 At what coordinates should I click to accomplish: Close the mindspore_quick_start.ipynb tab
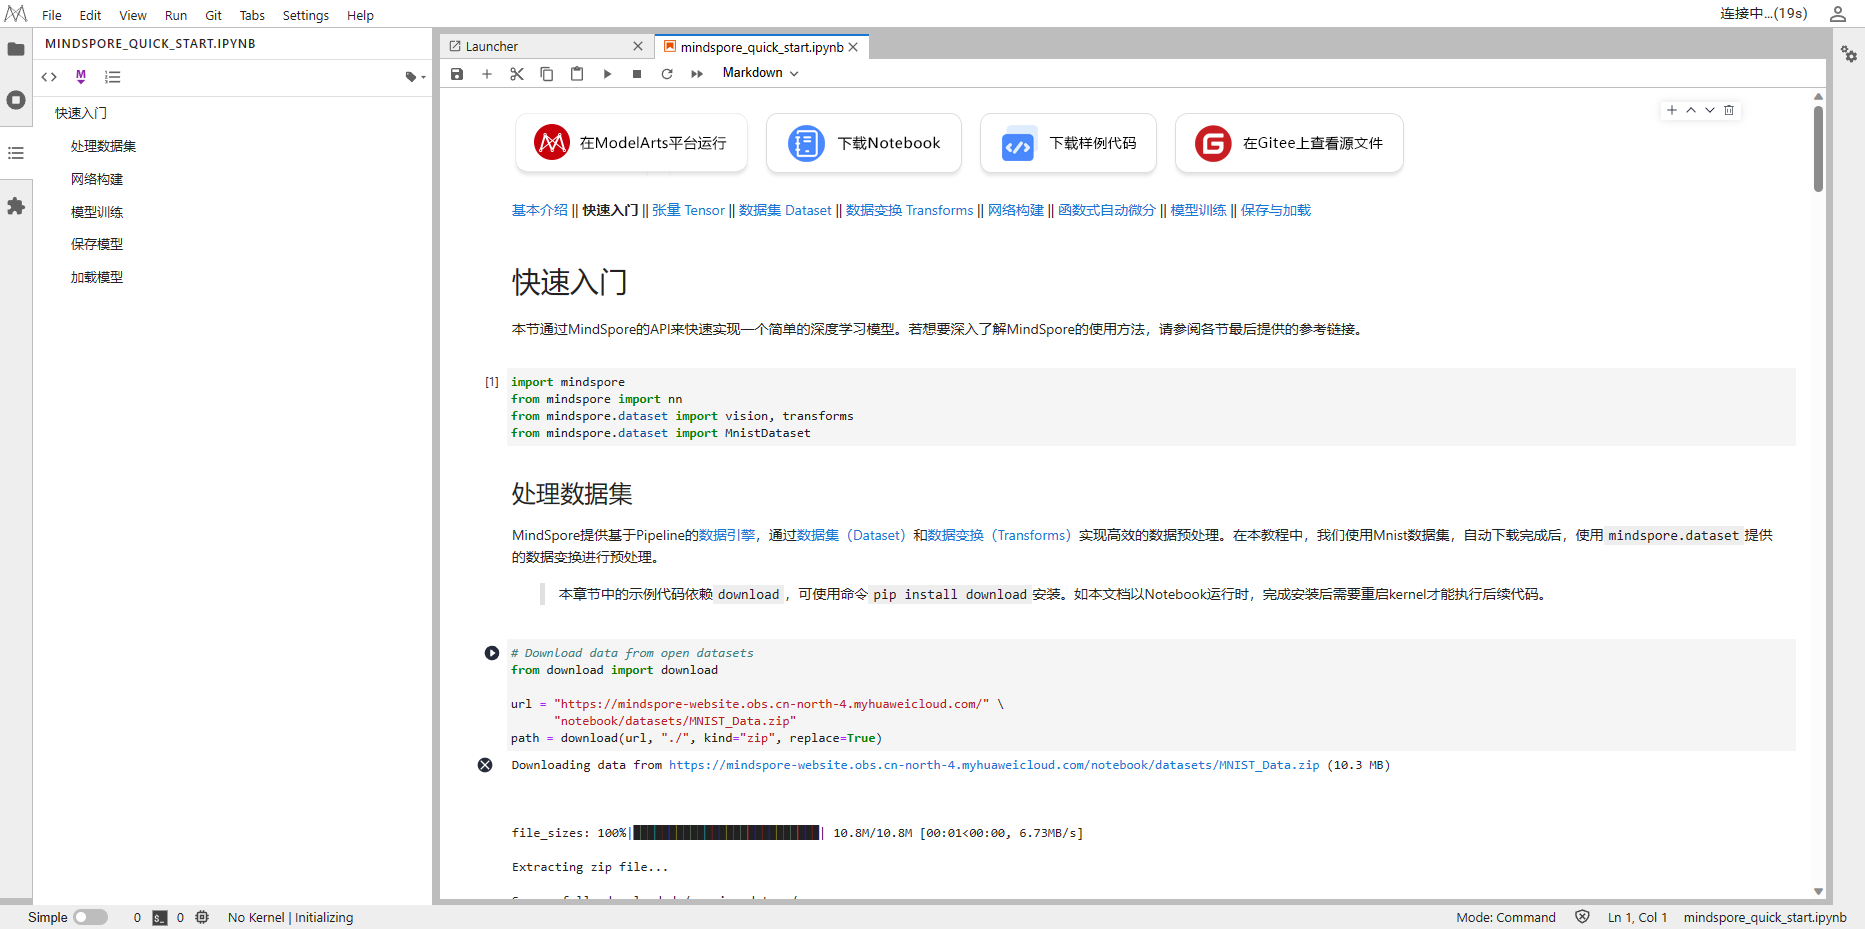click(853, 47)
